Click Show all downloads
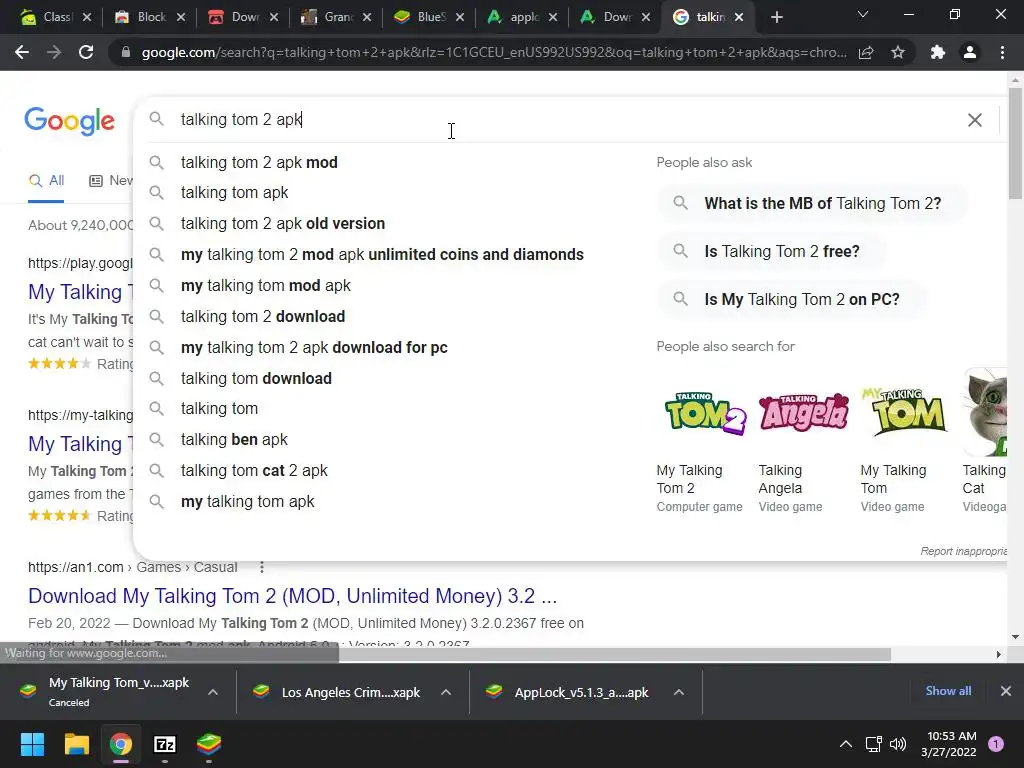Screen dimensions: 1024x768 (x=948, y=691)
